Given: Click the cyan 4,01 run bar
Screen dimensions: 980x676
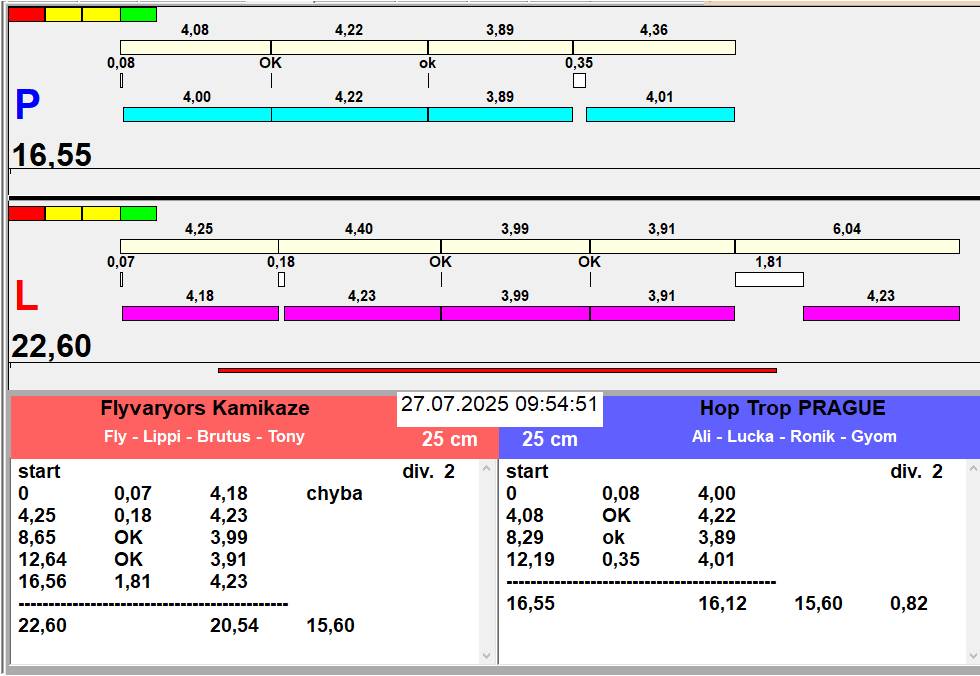Looking at the screenshot, I should (x=660, y=114).
